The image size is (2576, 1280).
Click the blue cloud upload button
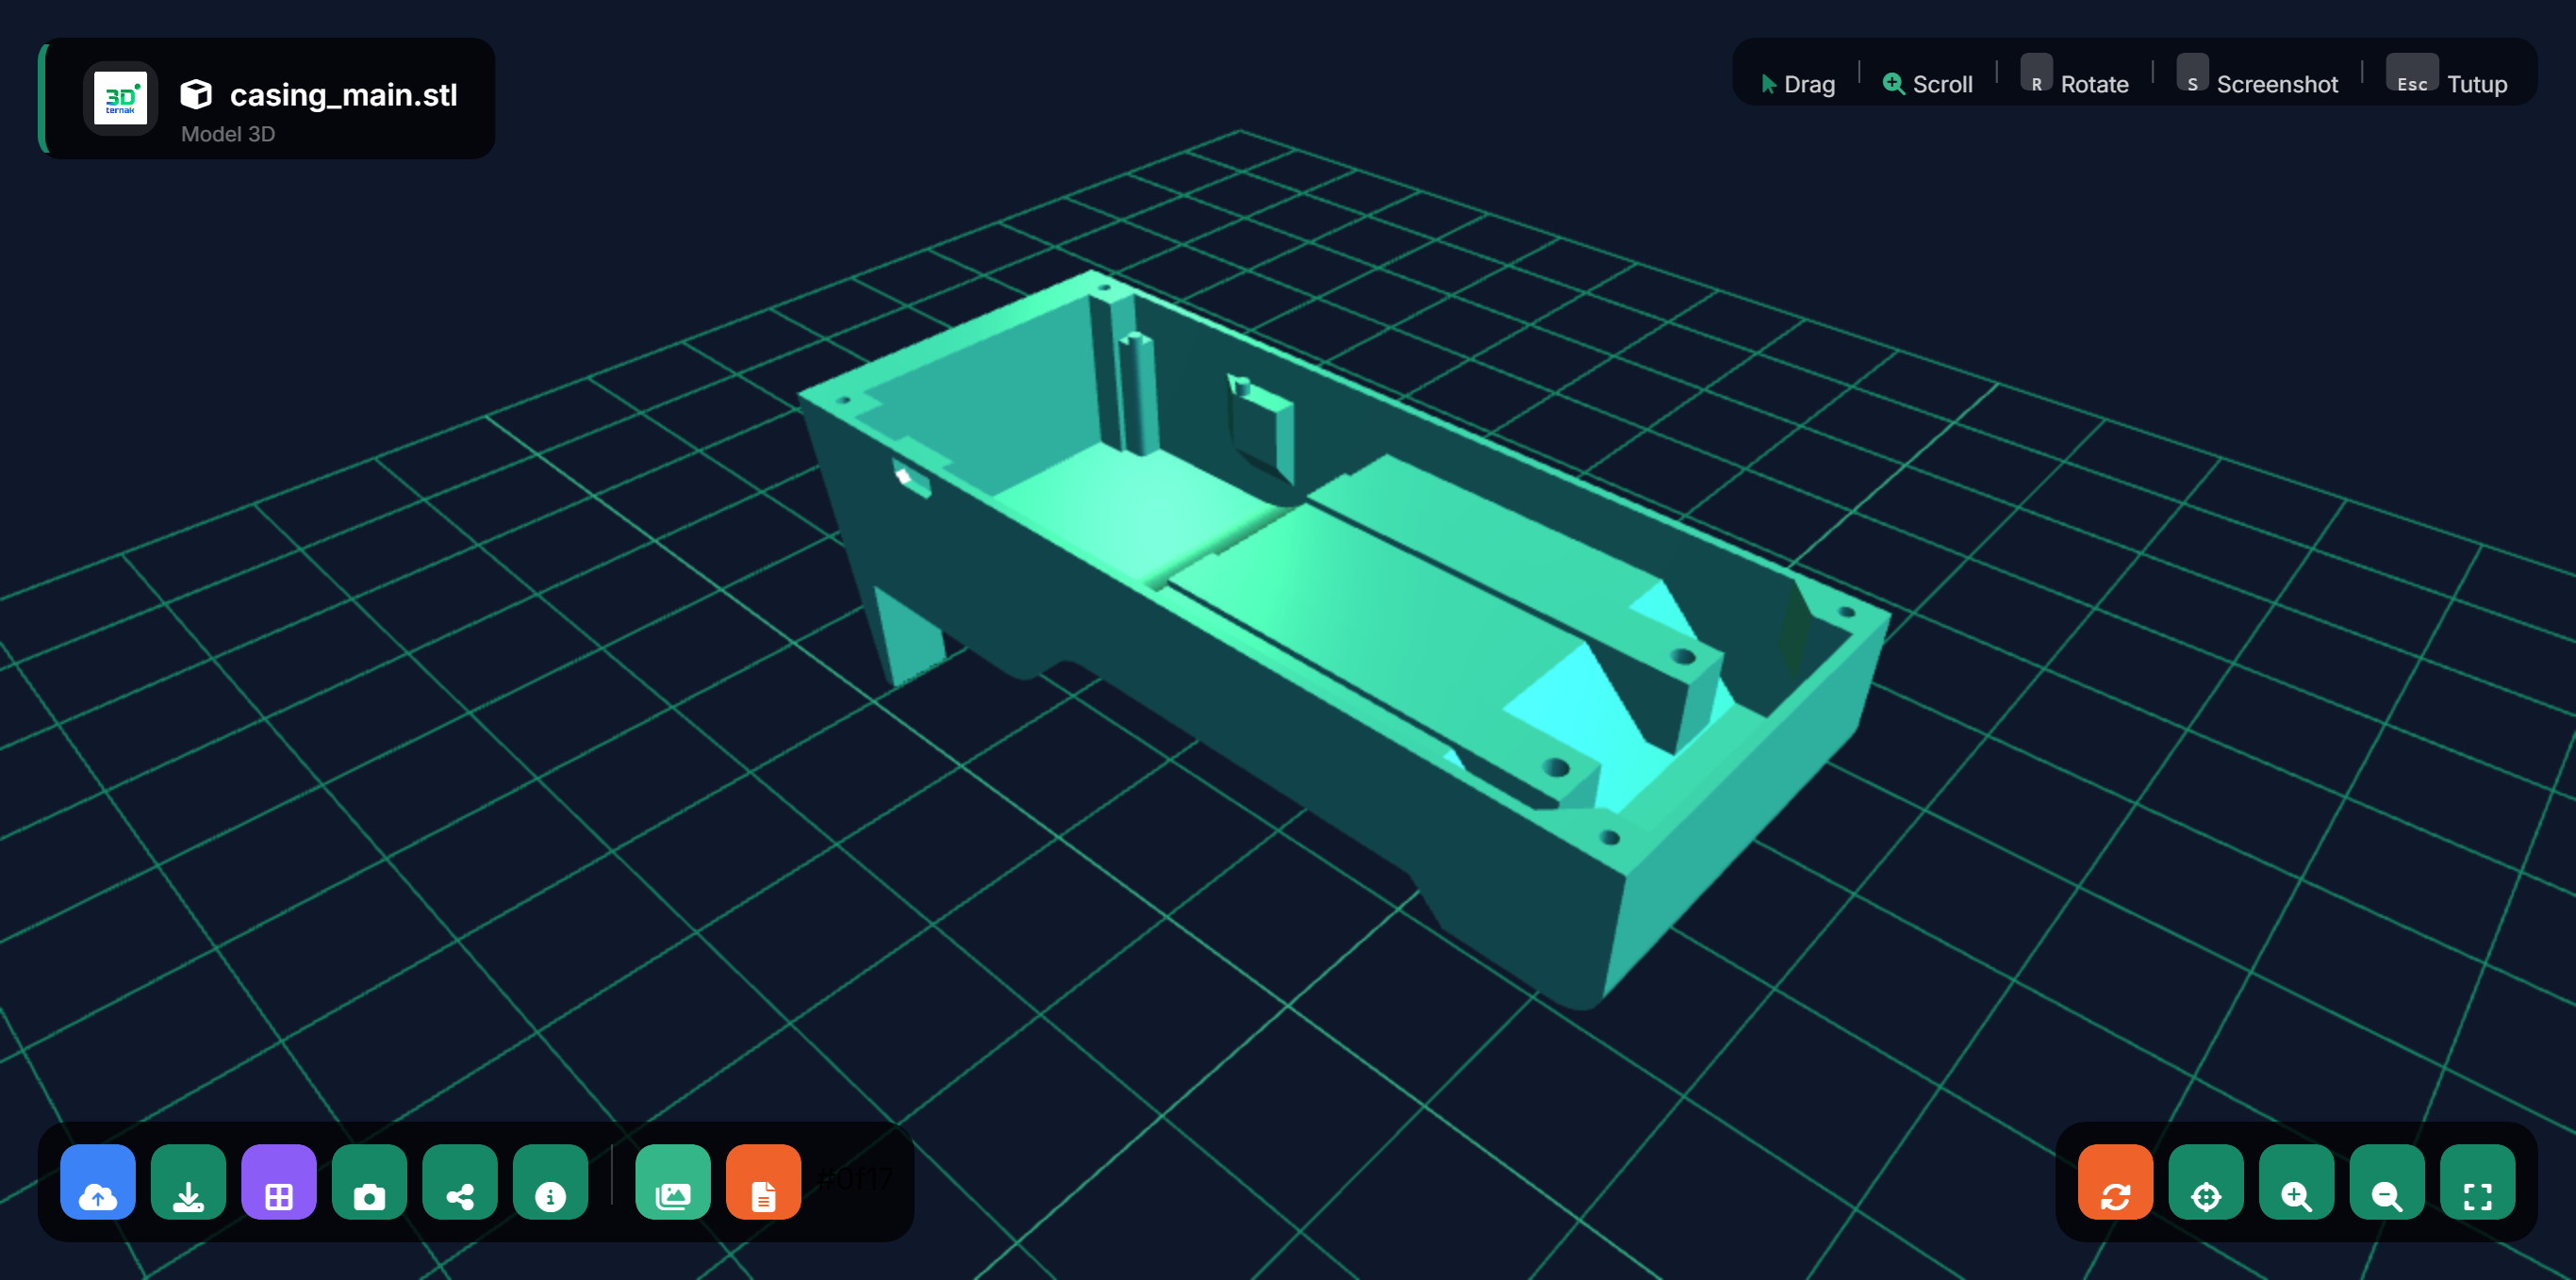pos(98,1181)
